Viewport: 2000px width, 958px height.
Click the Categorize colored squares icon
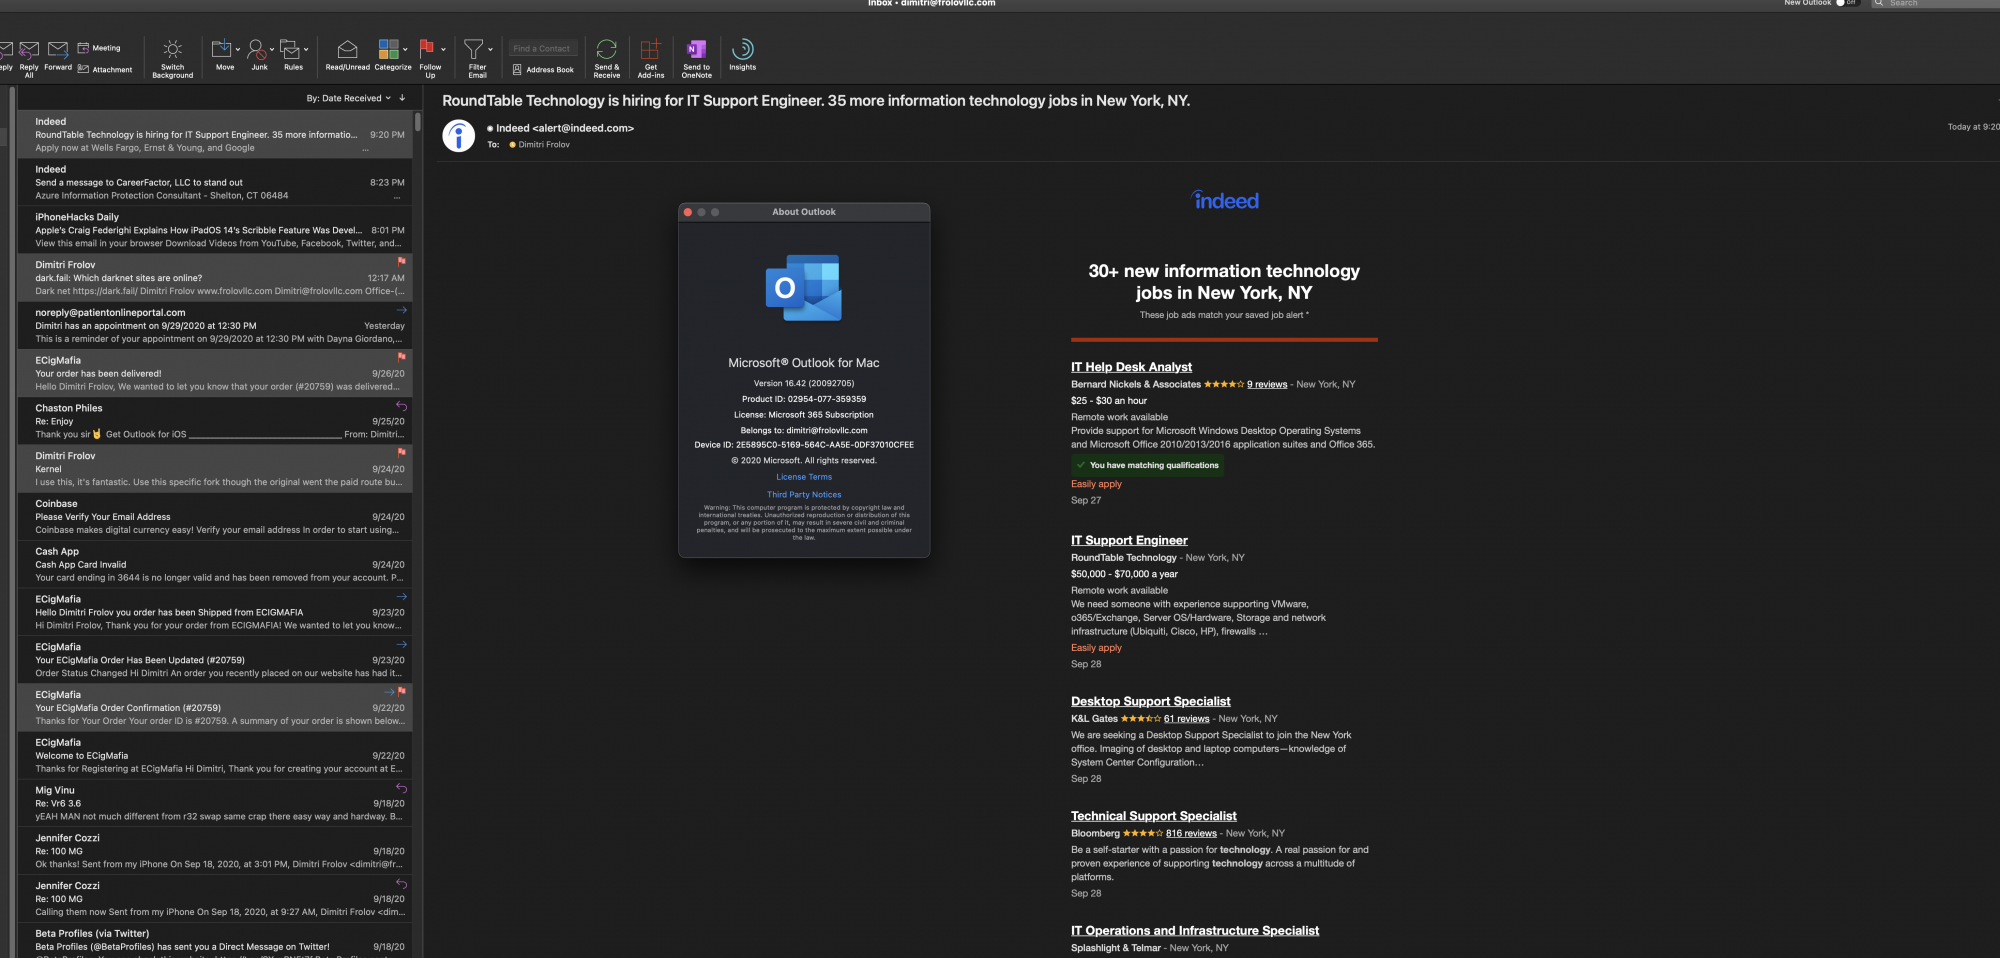[x=388, y=49]
